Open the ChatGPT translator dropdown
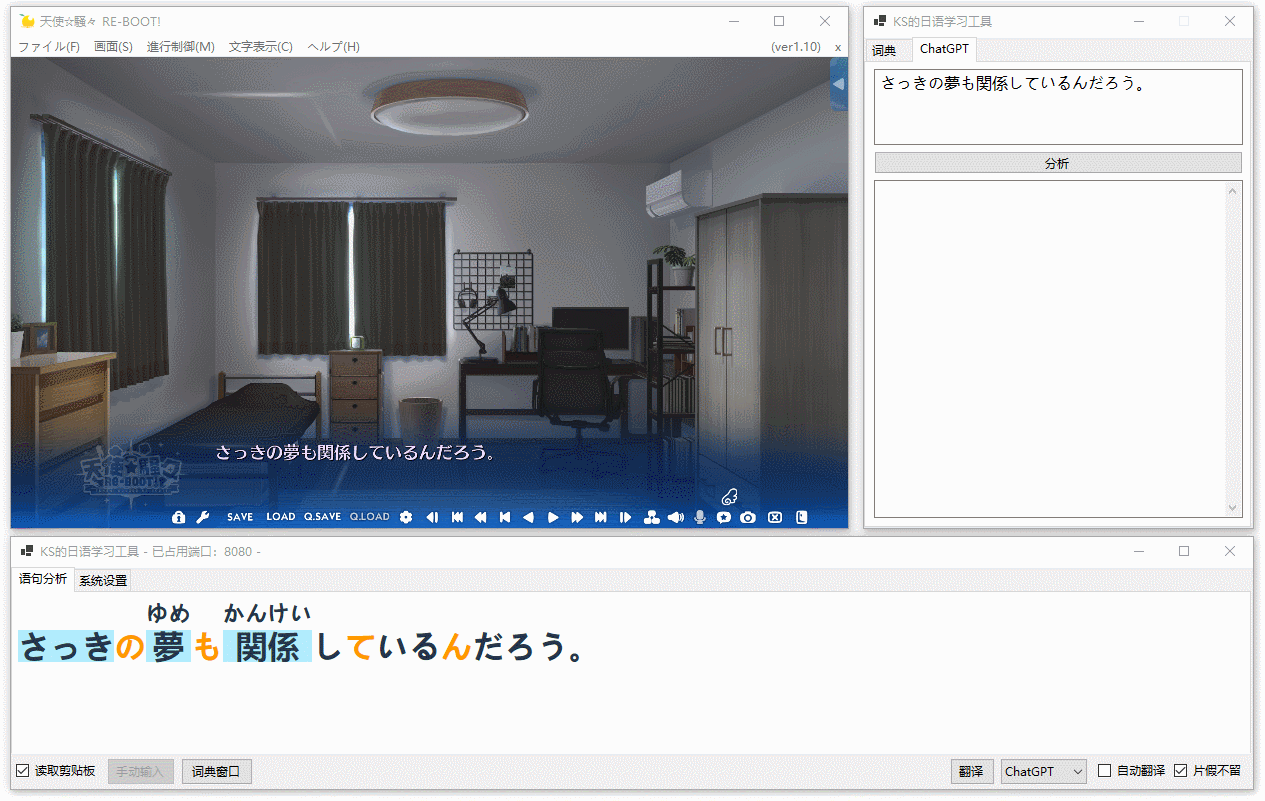The image size is (1265, 801). pos(1044,771)
